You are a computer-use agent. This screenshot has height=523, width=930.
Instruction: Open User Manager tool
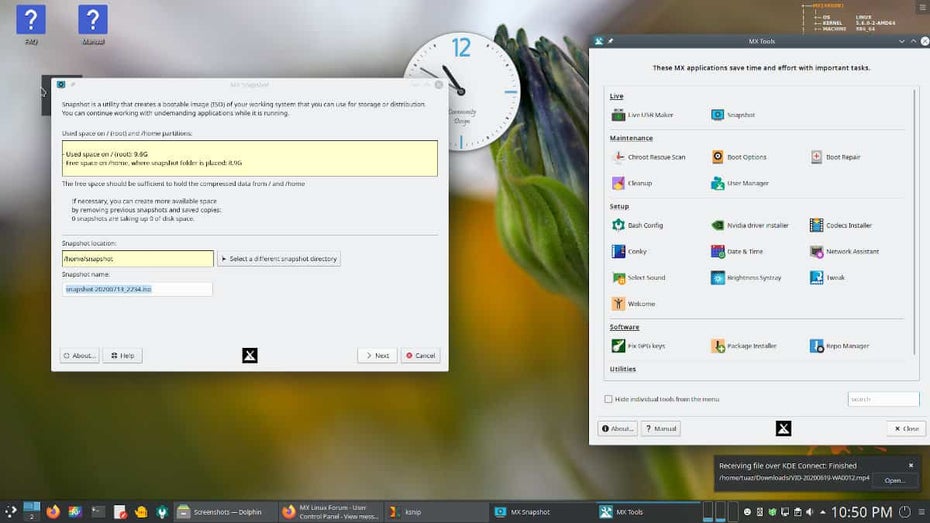pos(740,183)
